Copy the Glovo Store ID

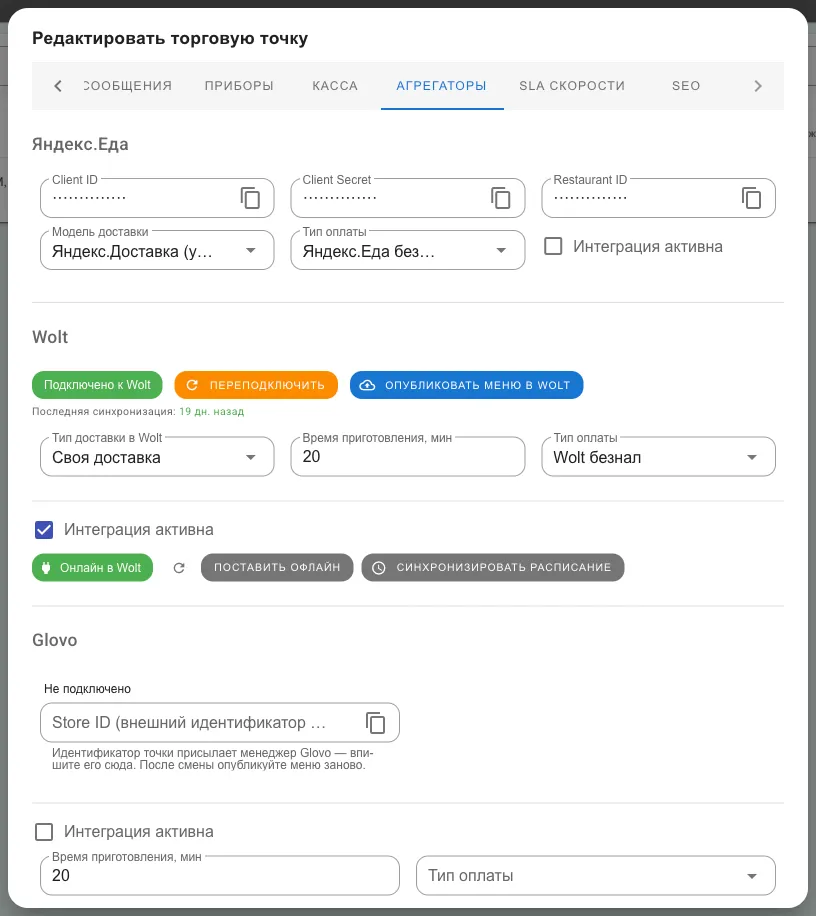point(376,723)
